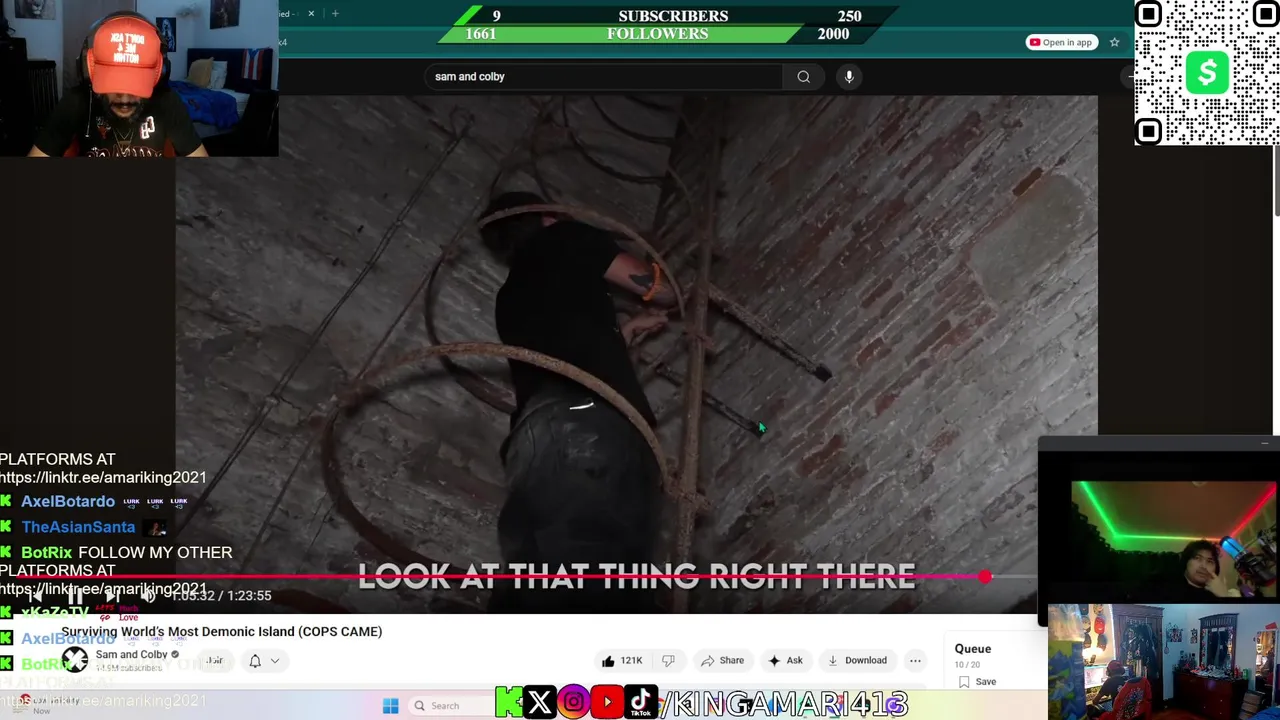The height and width of the screenshot is (720, 1280).
Task: Mute the video with the volume icon
Action: point(147,595)
